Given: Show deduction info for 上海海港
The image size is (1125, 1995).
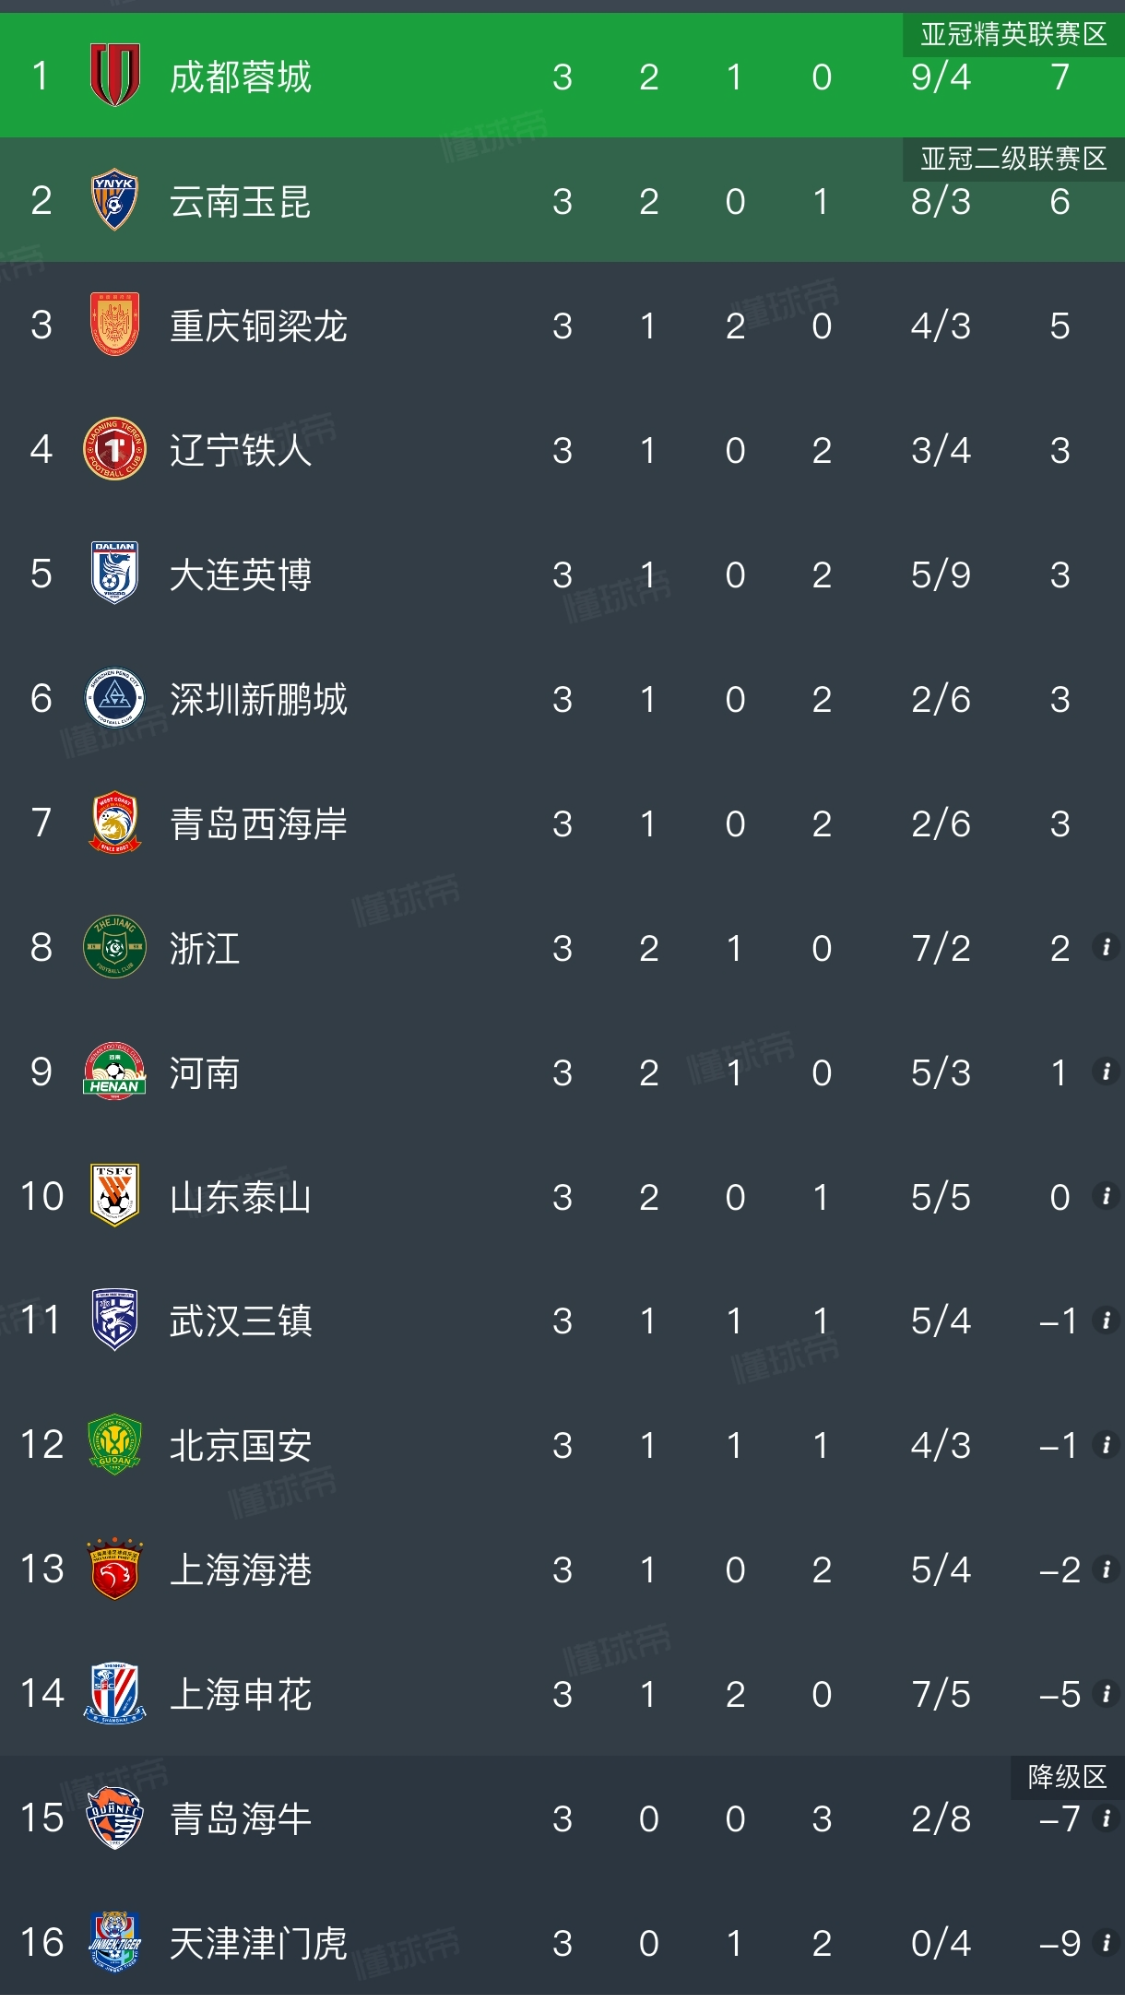Looking at the screenshot, I should coord(1106,1569).
